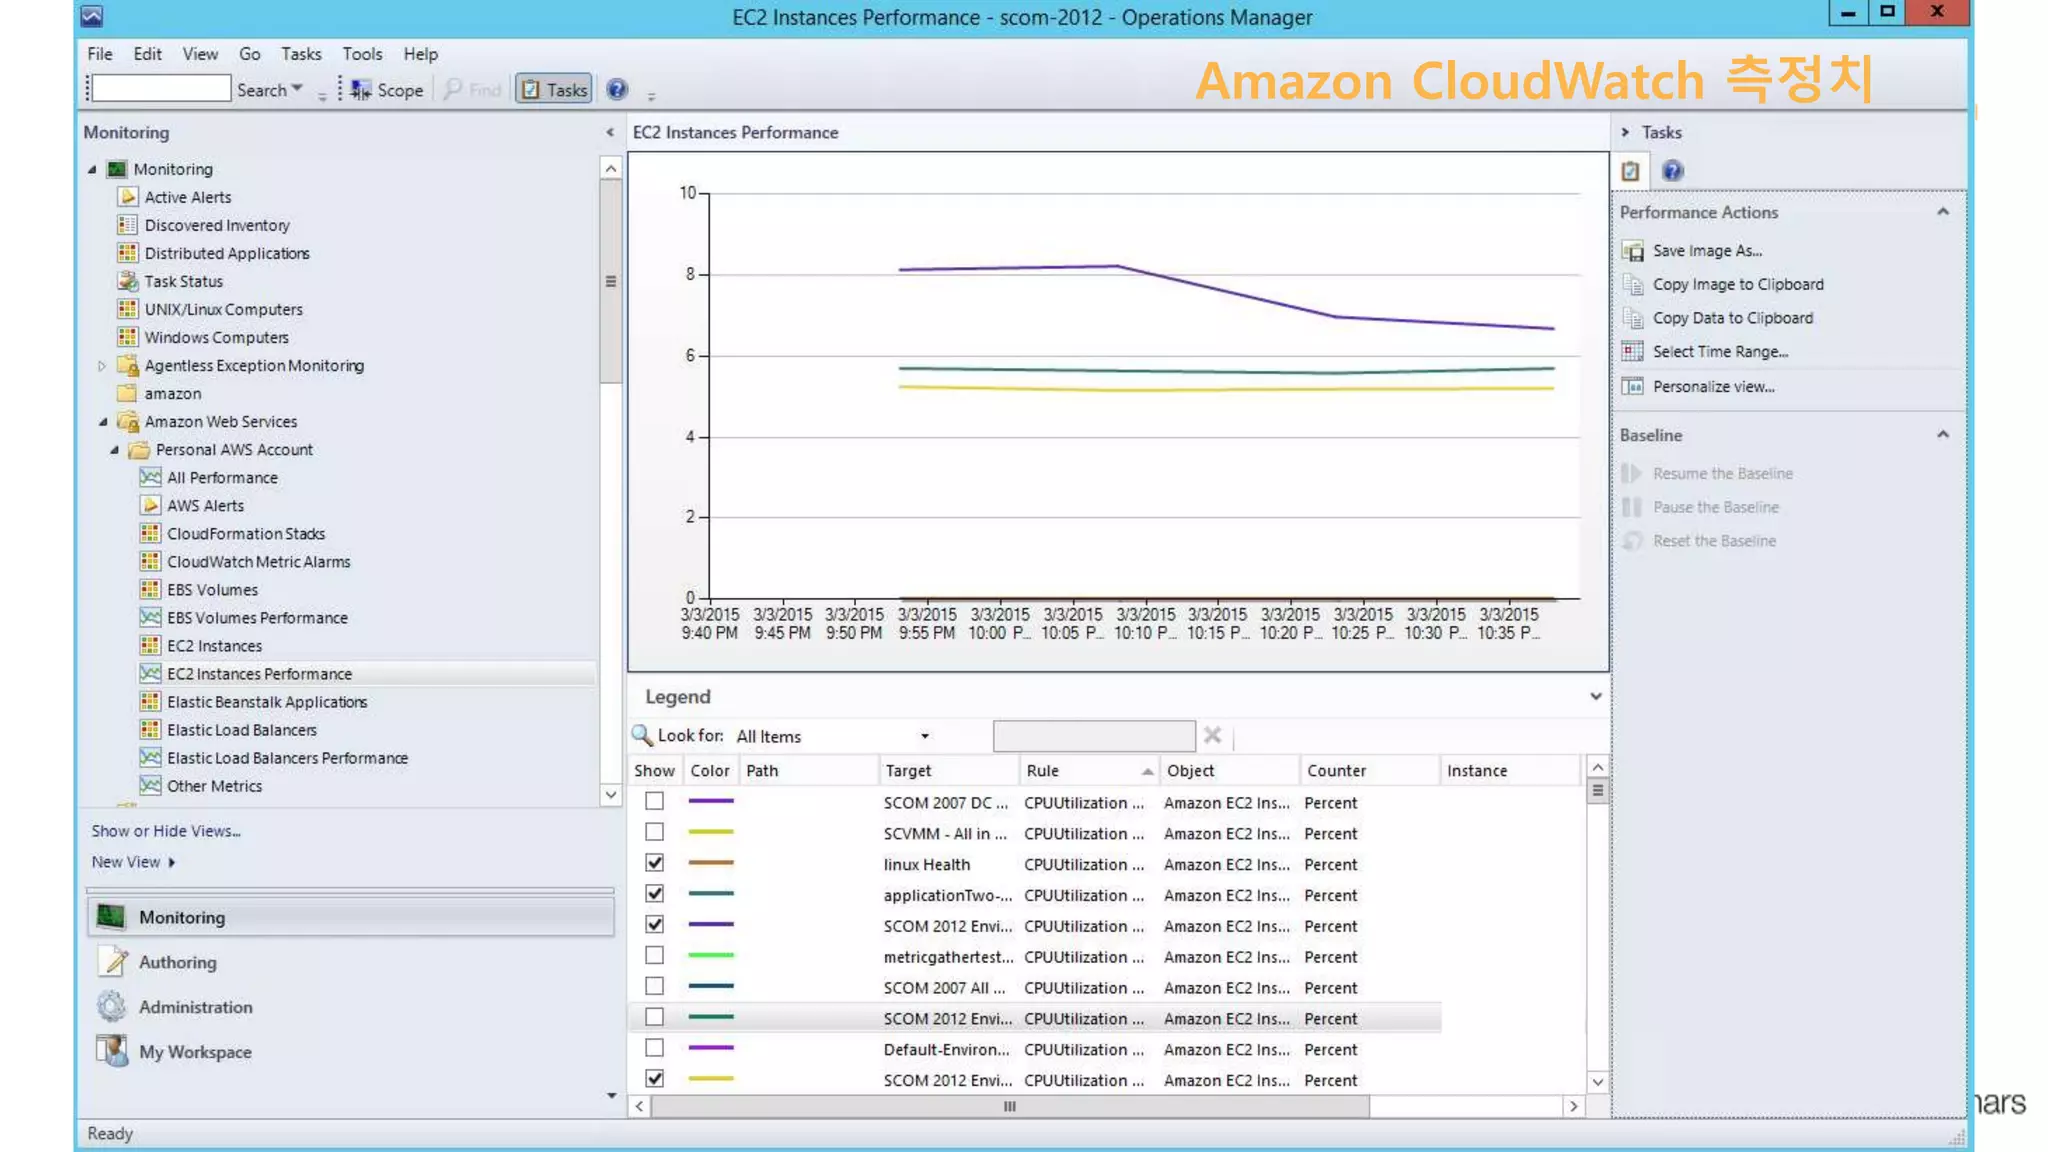Image resolution: width=2048 pixels, height=1152 pixels.
Task: Click the Active Alerts view icon
Action: 127,197
